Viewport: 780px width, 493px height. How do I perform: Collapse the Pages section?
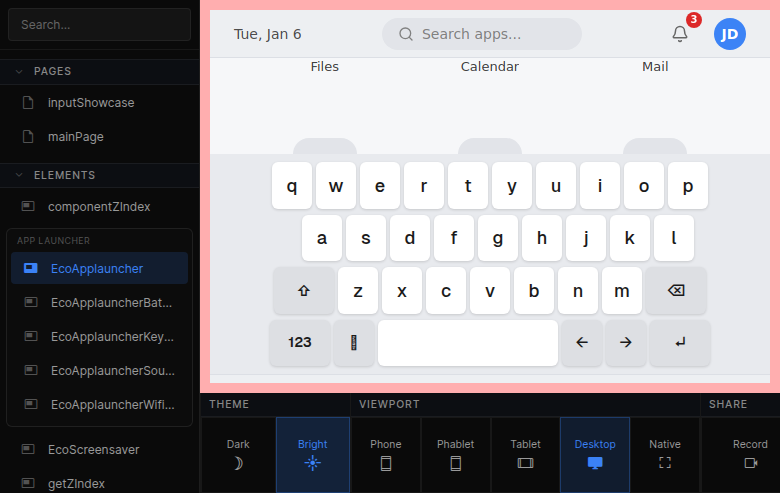click(x=19, y=71)
